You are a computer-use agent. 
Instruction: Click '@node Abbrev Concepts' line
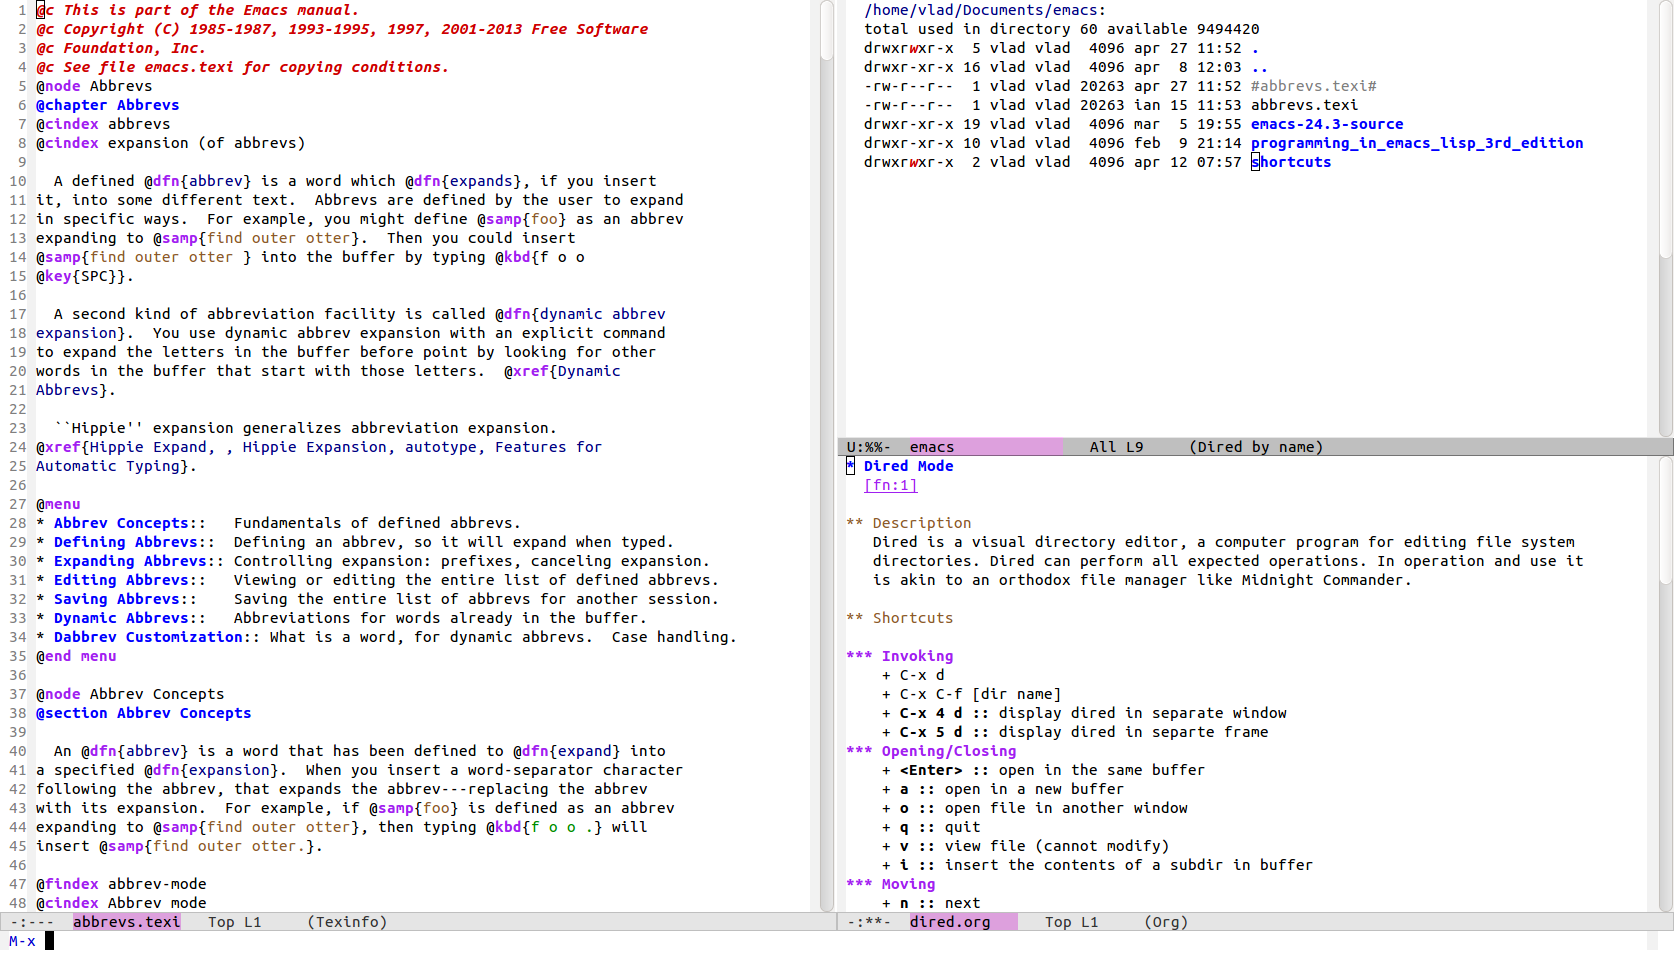click(x=130, y=694)
